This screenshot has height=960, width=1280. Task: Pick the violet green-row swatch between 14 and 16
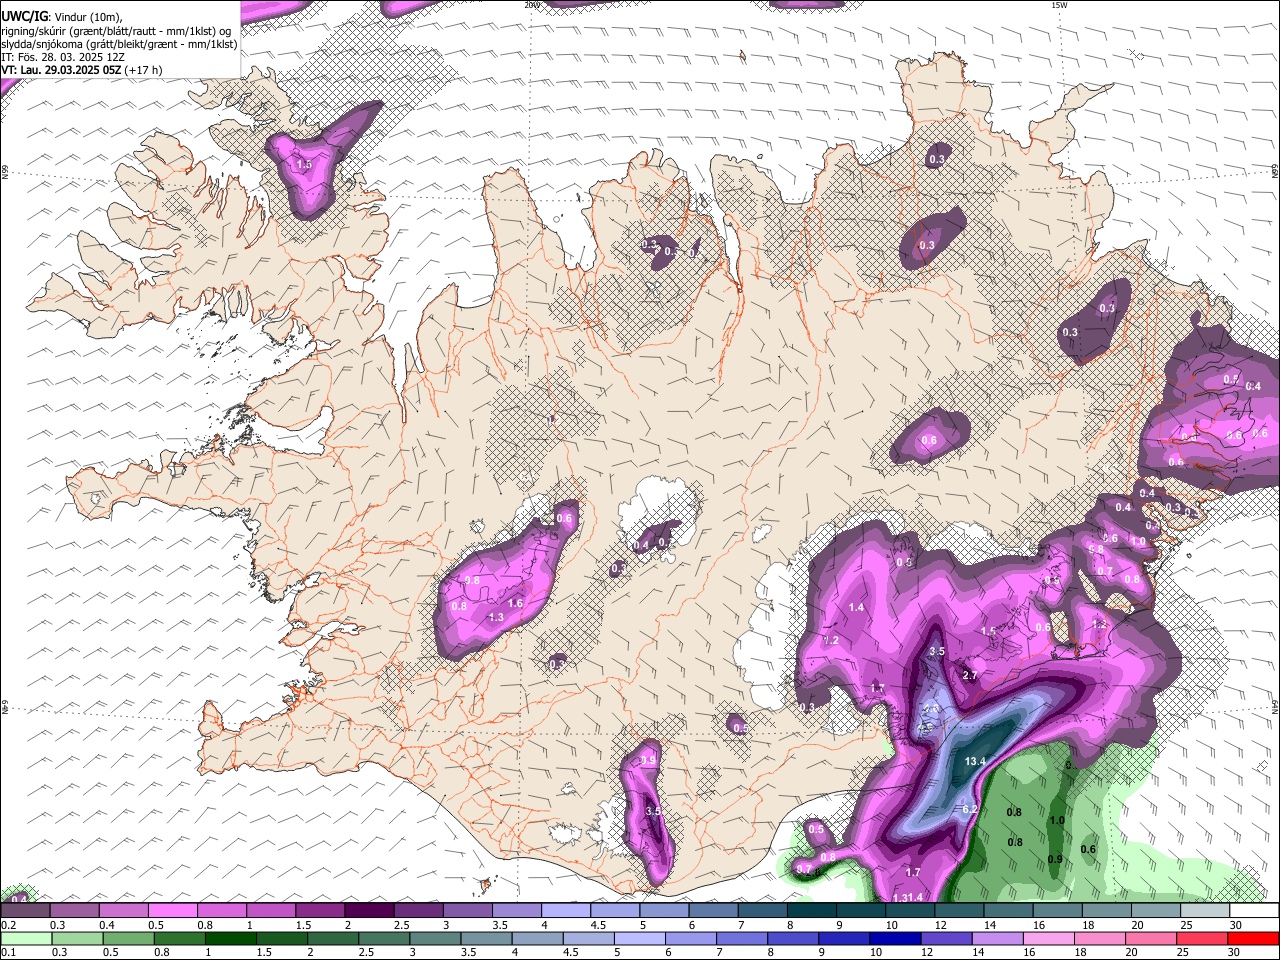tap(998, 938)
